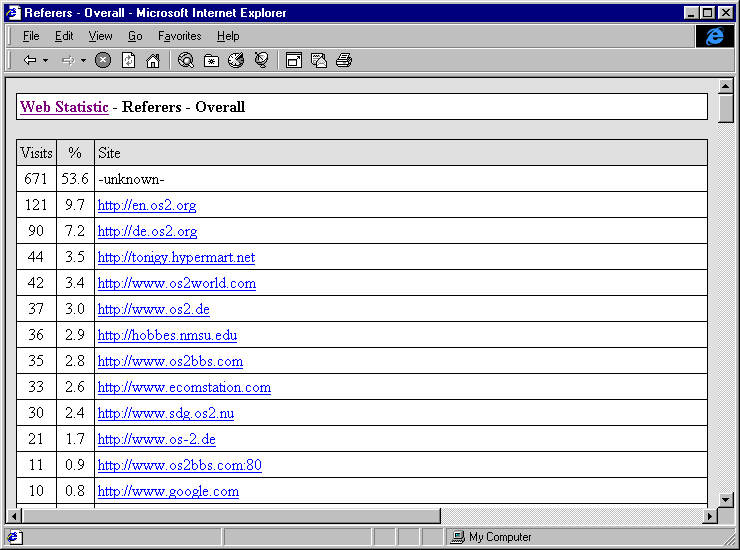Maximize the Internet Explorer window
Screen dimensions: 740x550
708,13
